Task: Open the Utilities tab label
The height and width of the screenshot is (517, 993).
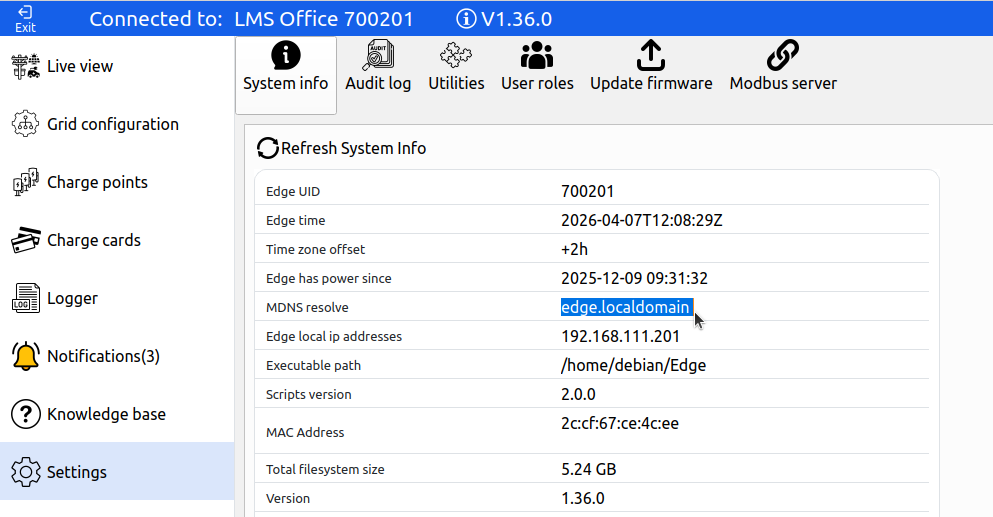Action: [x=456, y=84]
